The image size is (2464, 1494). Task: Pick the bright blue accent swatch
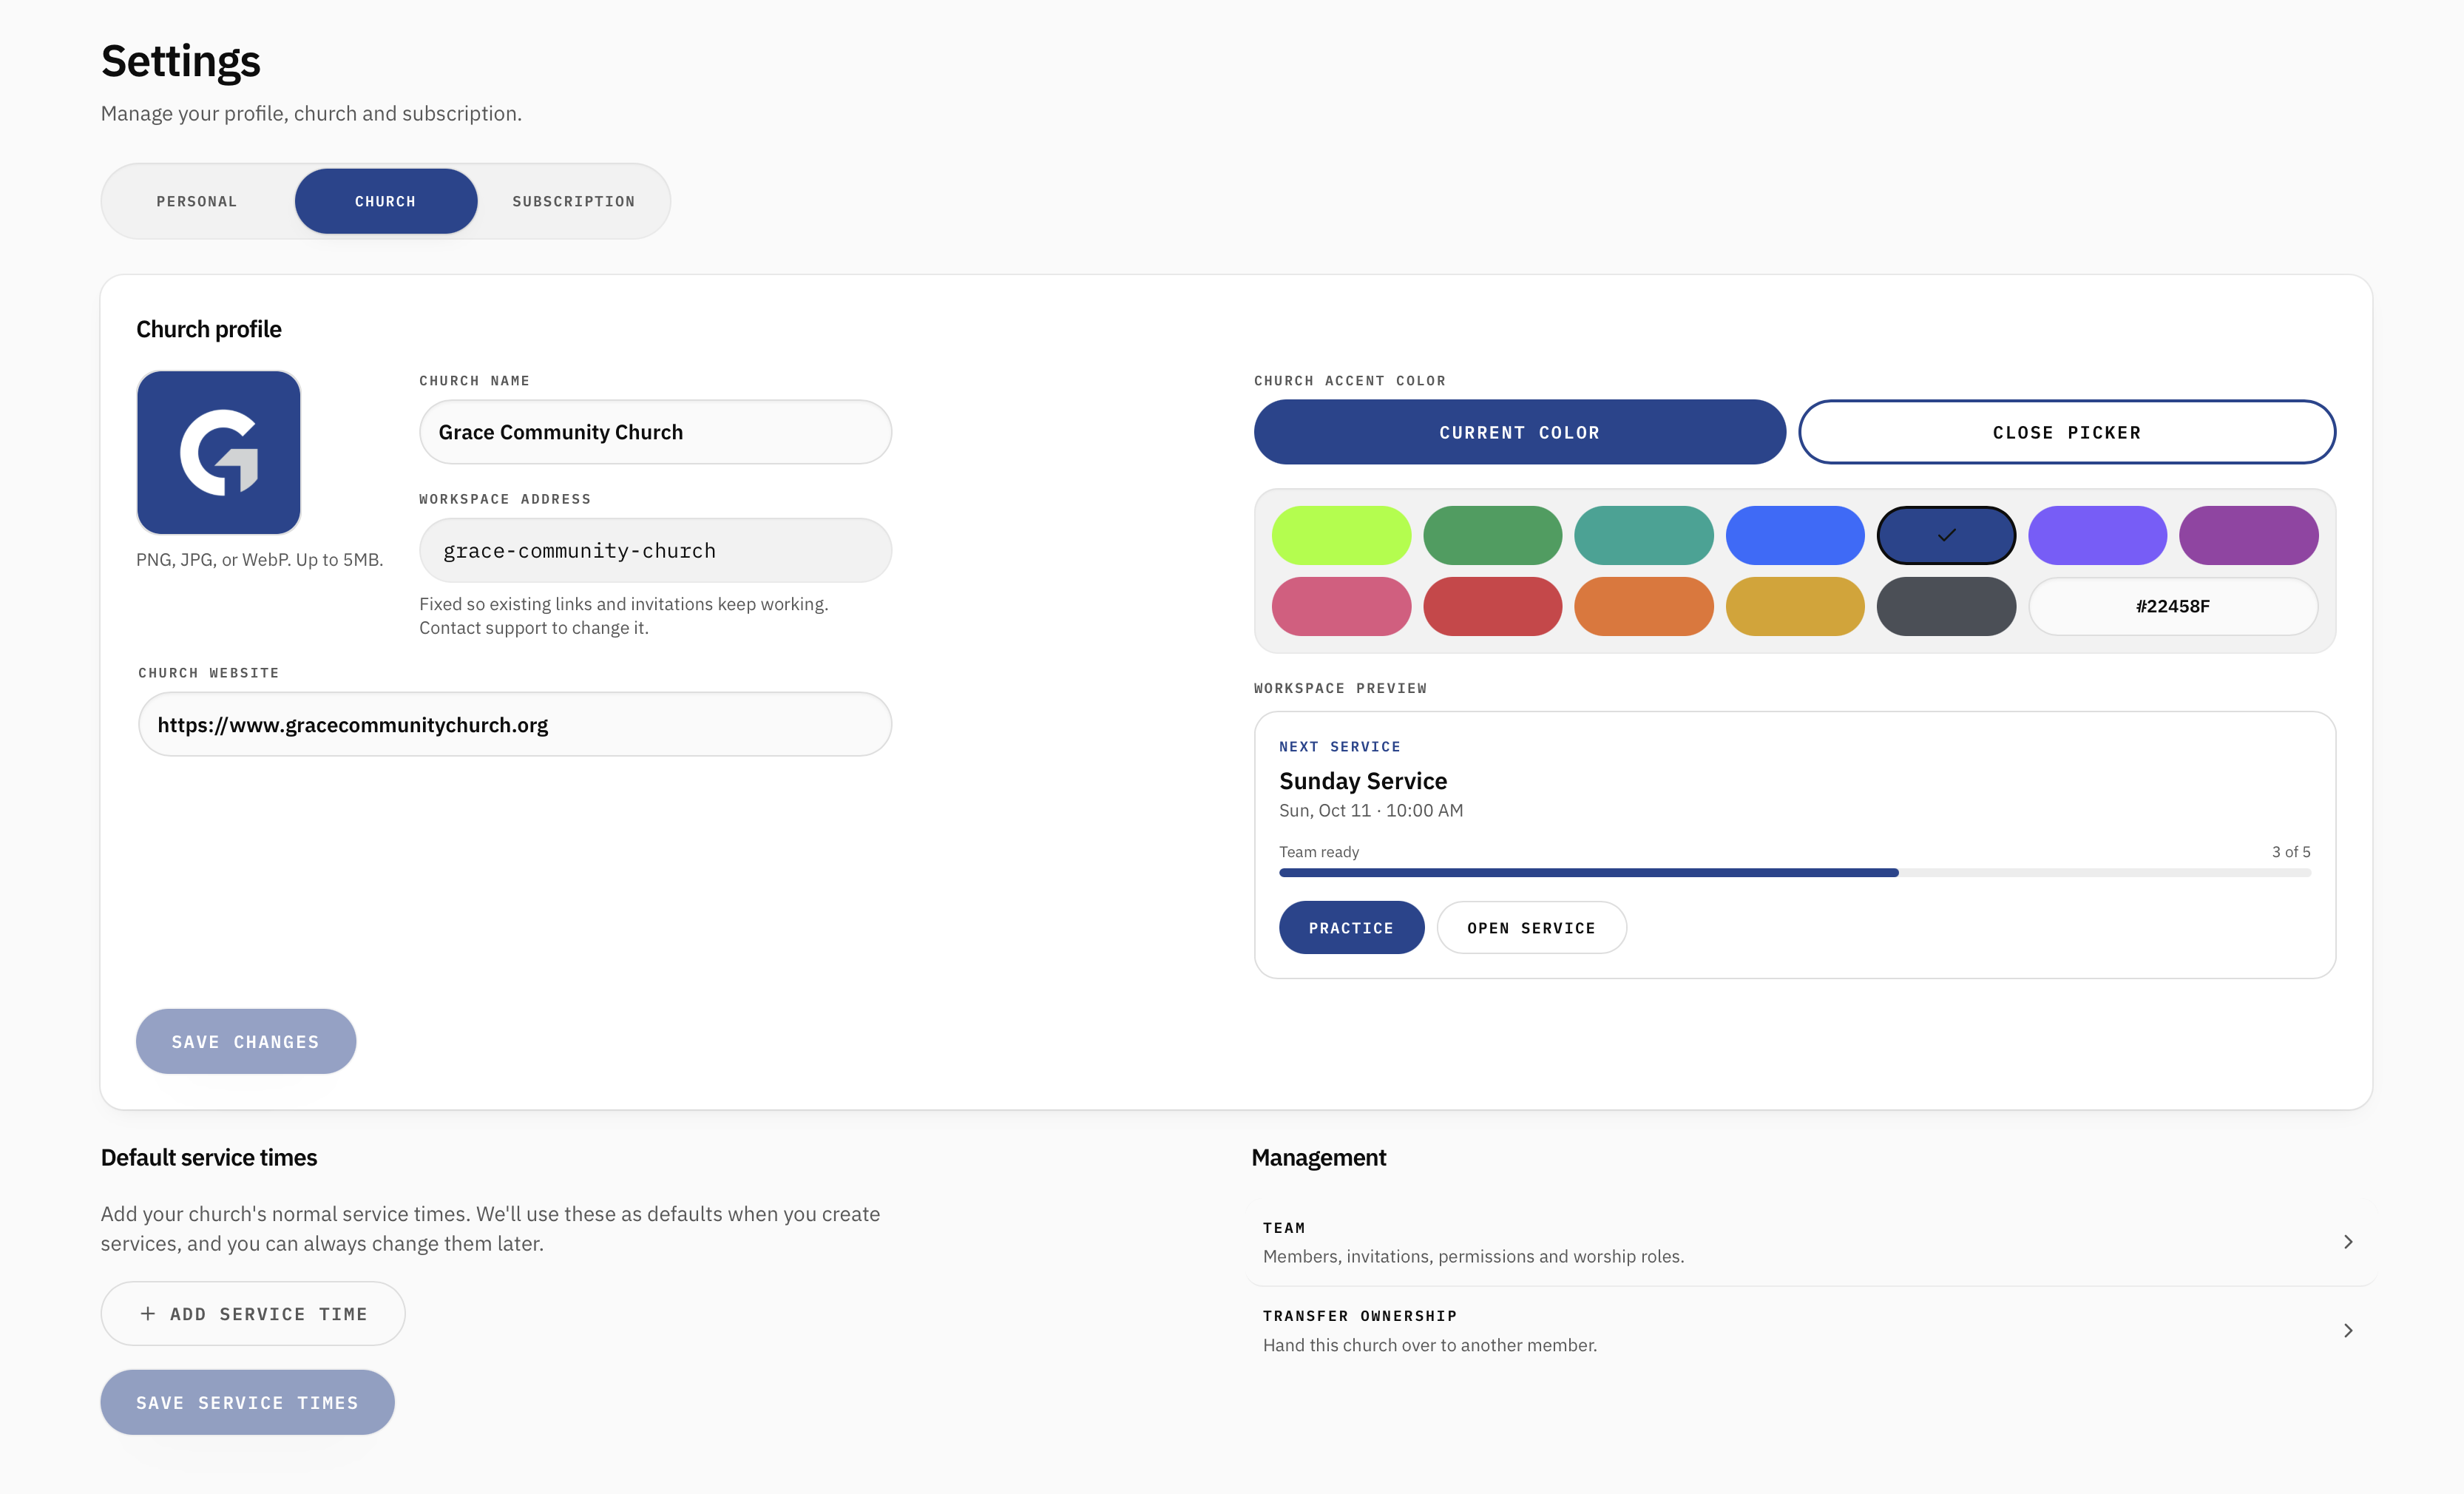click(1795, 535)
